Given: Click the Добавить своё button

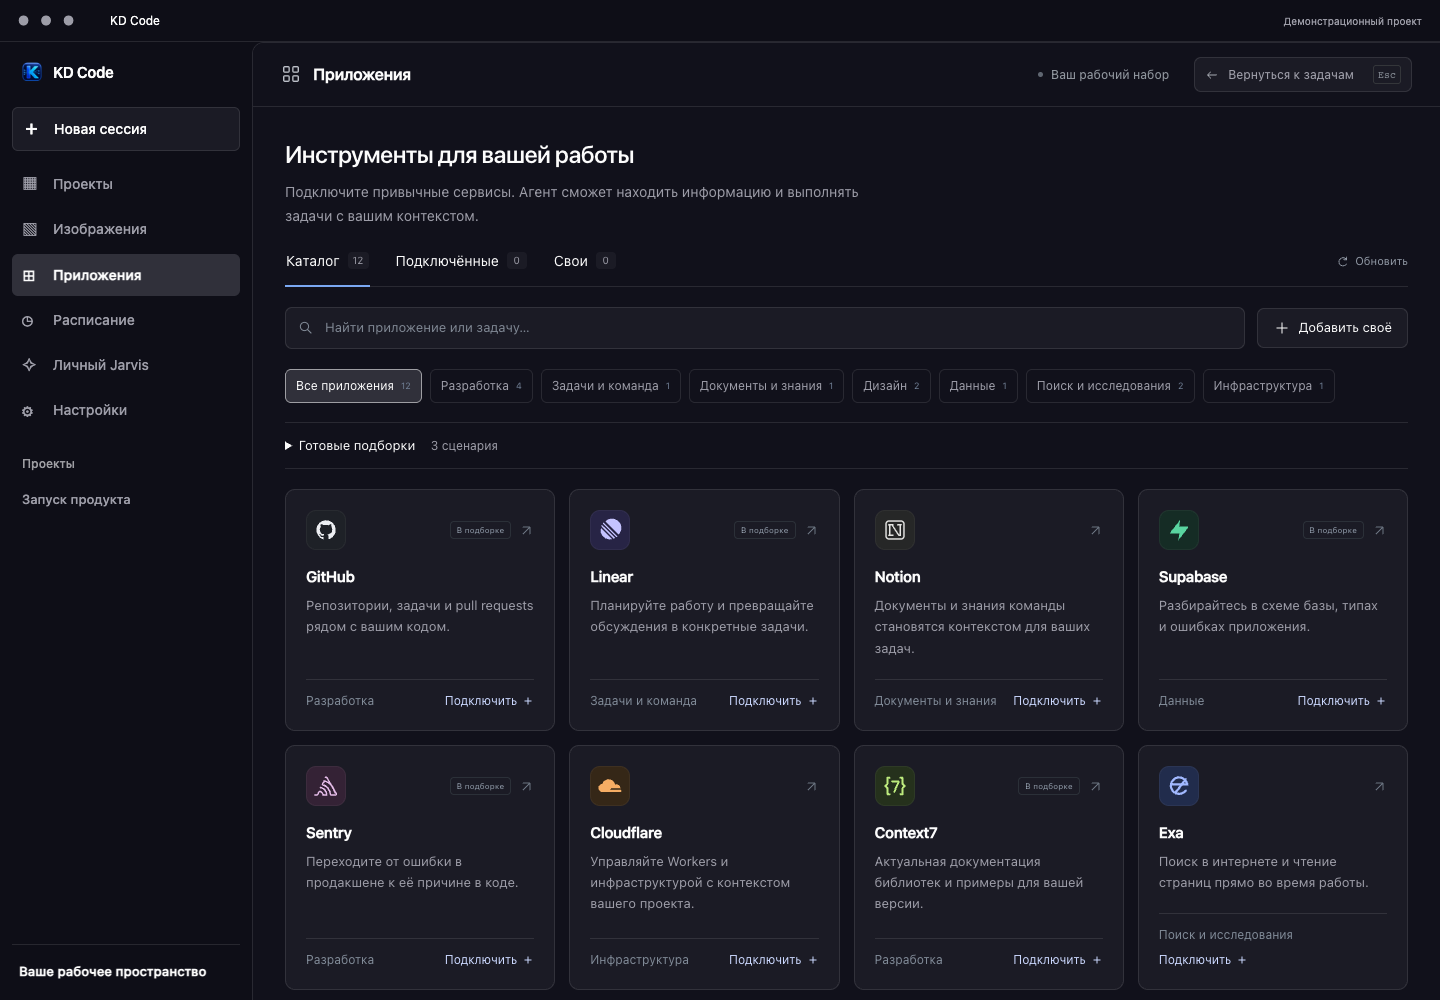Looking at the screenshot, I should coord(1332,328).
